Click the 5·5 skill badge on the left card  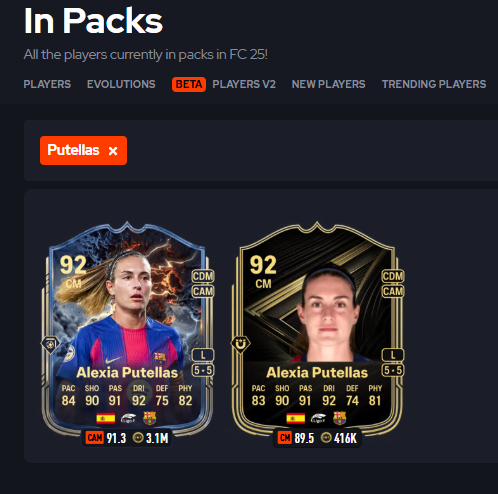coord(203,370)
